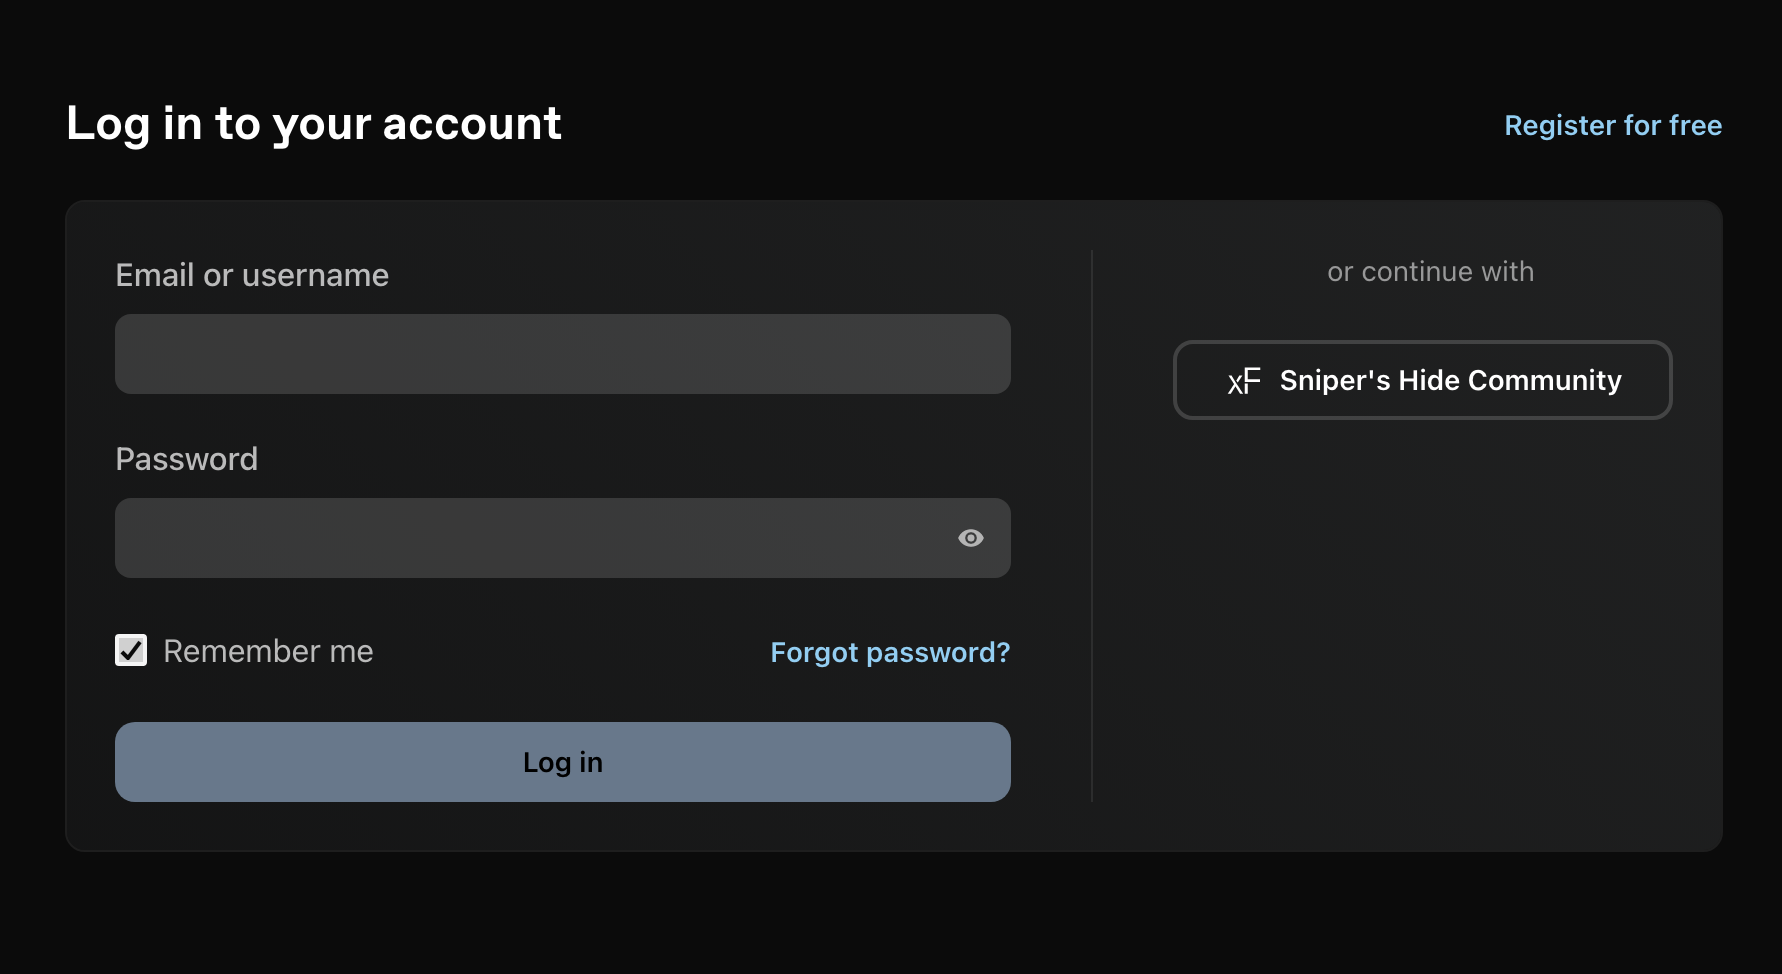Click the checkmark inside Remember me box
This screenshot has width=1782, height=974.
[x=131, y=650]
